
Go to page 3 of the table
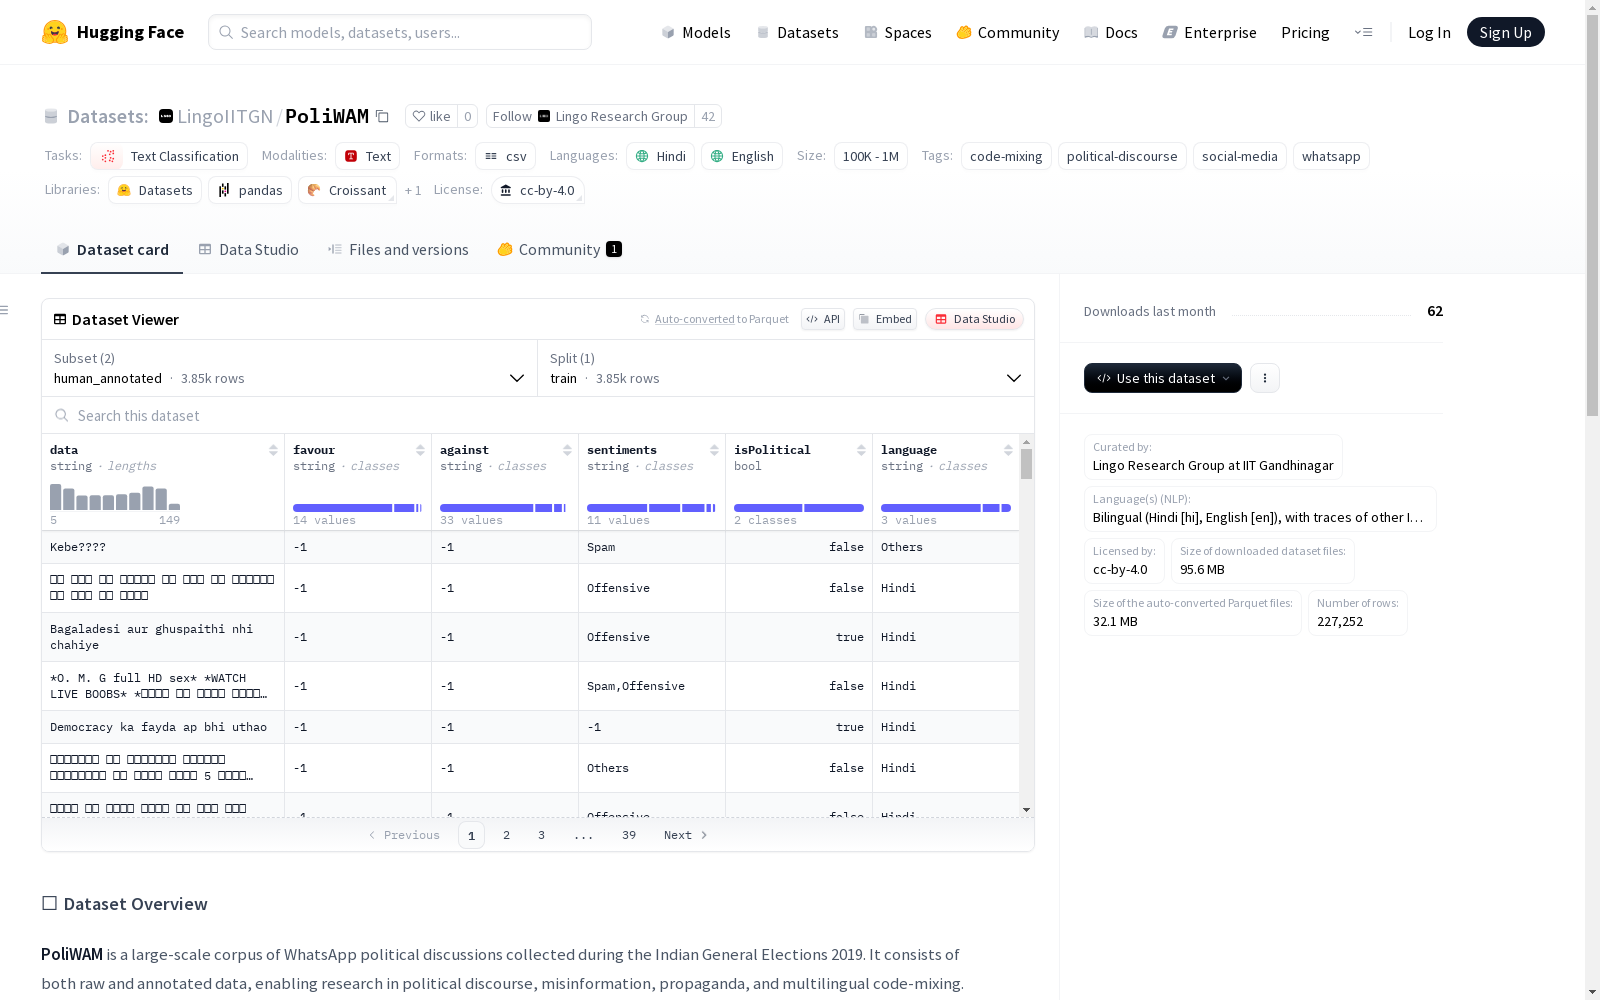click(542, 835)
